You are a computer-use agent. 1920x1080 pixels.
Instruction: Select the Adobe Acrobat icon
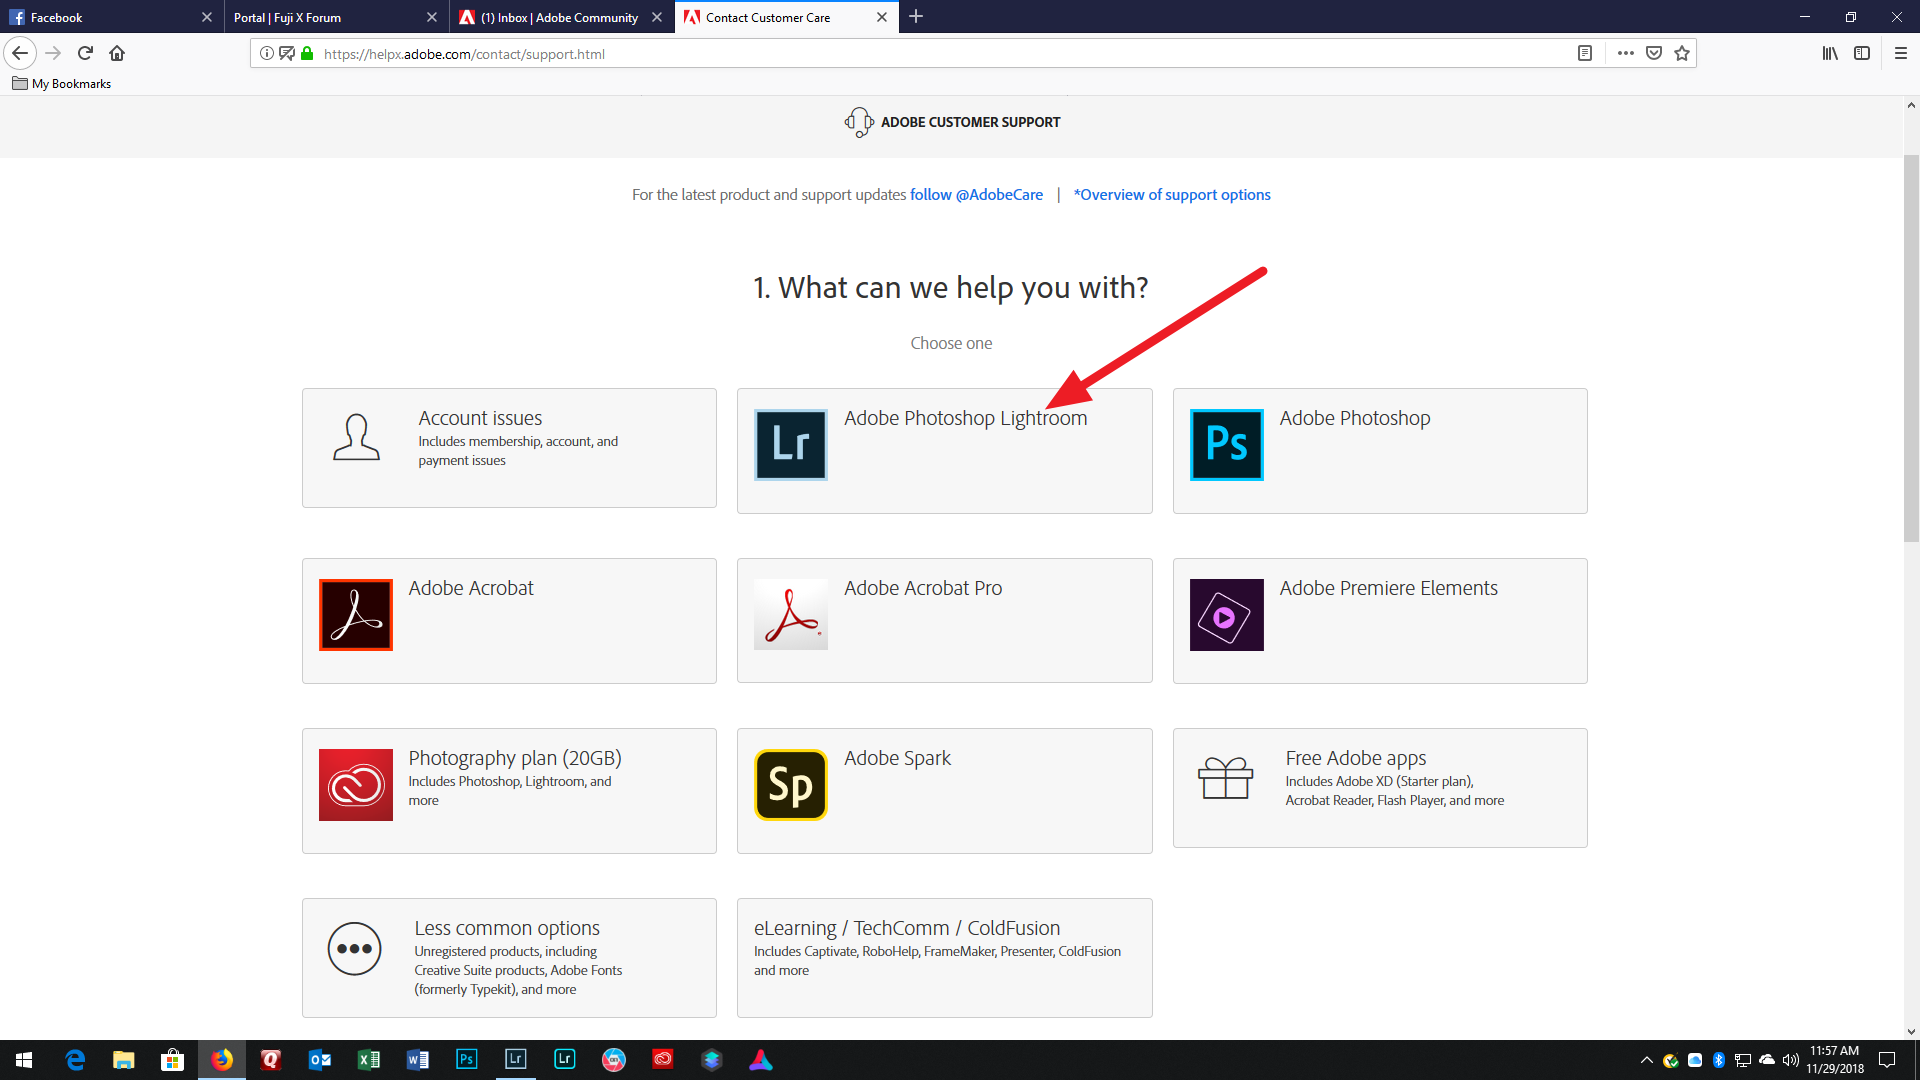tap(355, 615)
